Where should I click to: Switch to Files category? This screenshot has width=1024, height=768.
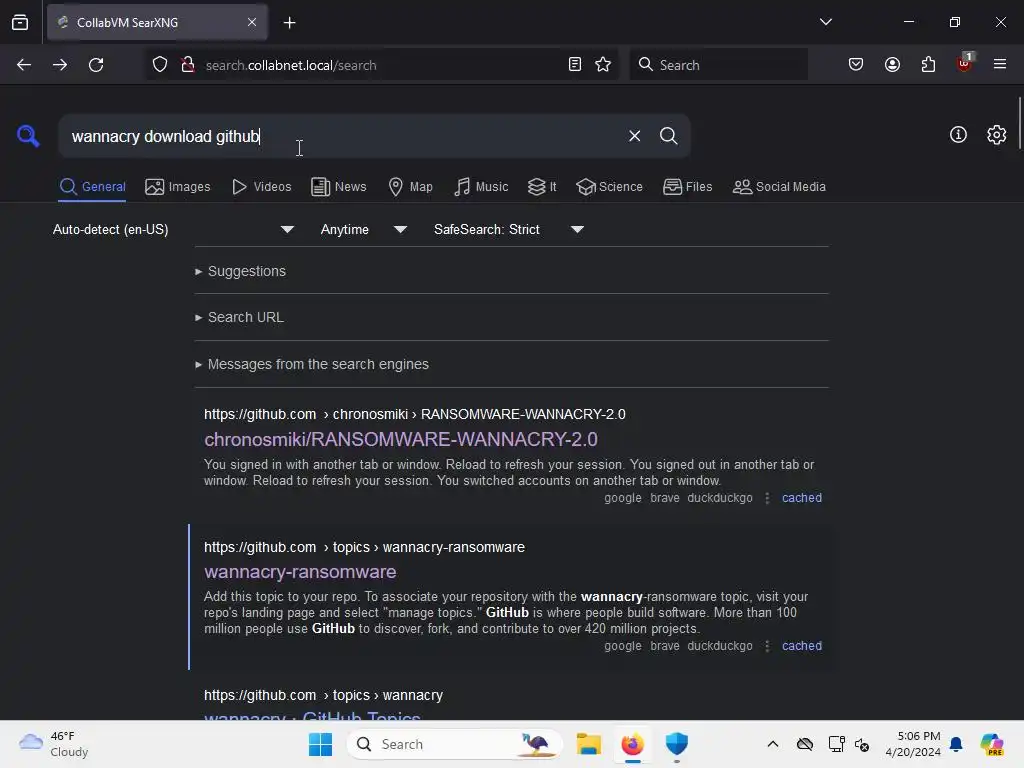688,187
